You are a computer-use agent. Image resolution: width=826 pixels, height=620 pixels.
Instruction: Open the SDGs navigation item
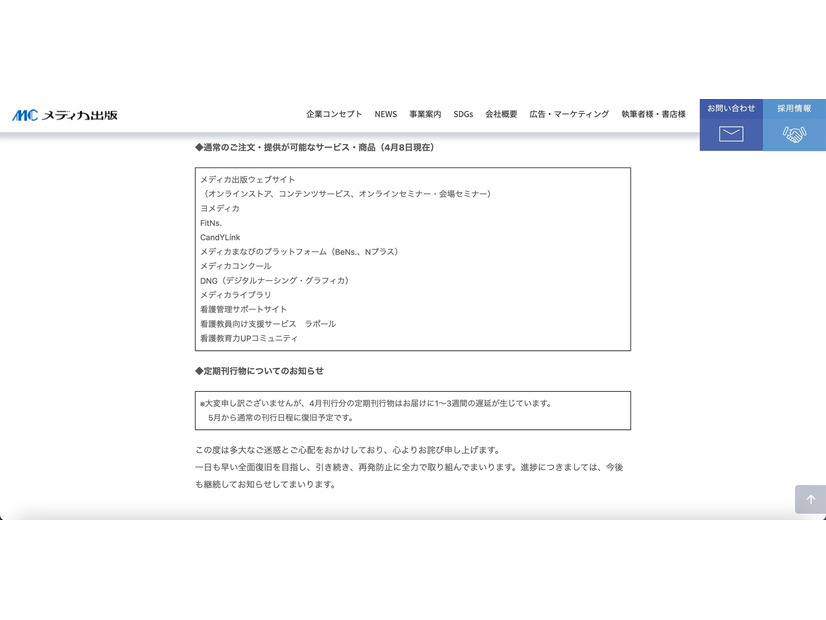click(x=463, y=114)
